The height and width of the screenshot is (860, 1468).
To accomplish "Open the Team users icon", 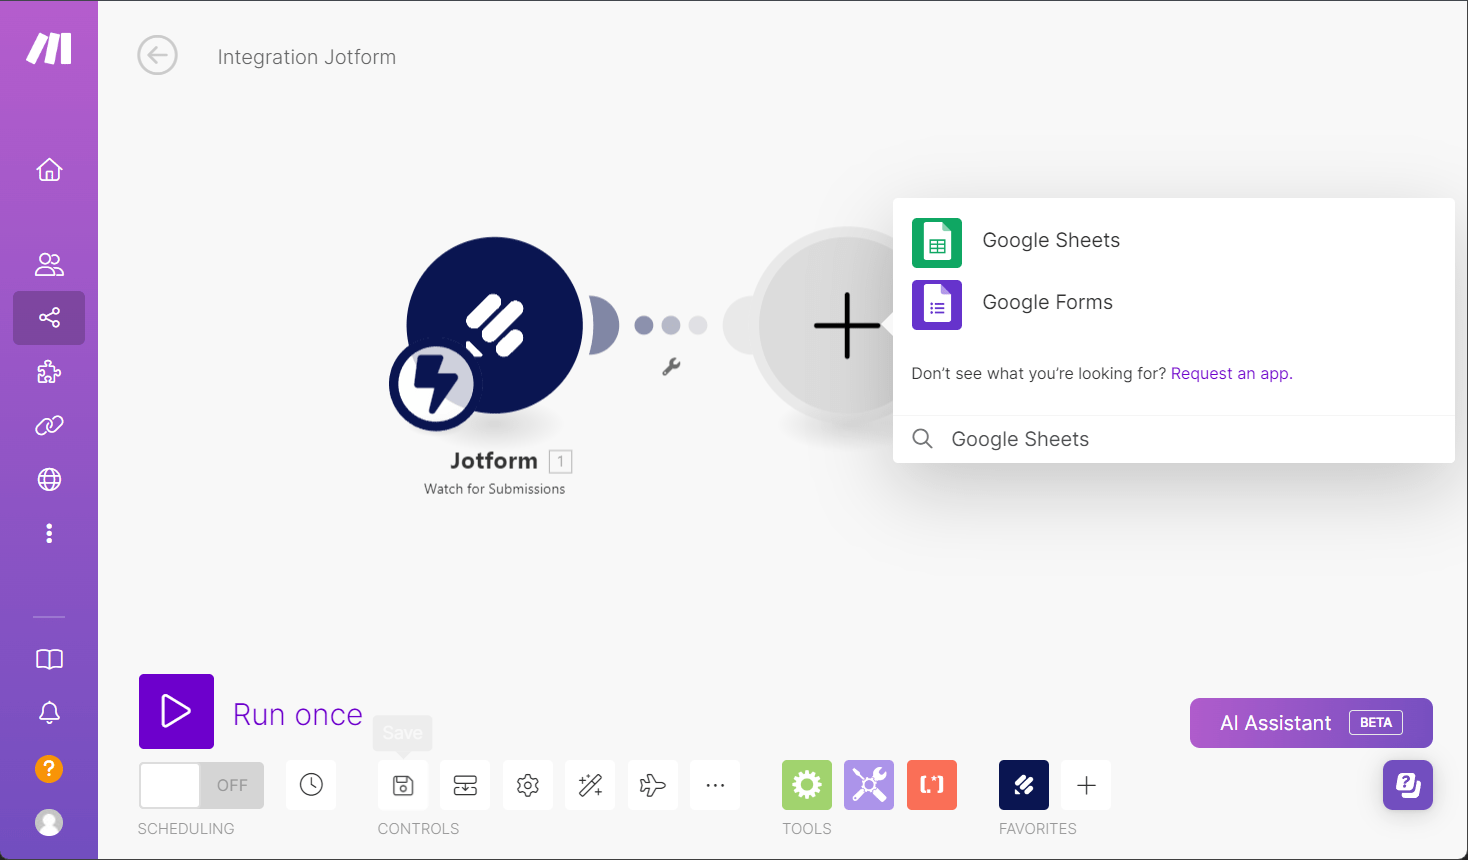I will [x=49, y=264].
